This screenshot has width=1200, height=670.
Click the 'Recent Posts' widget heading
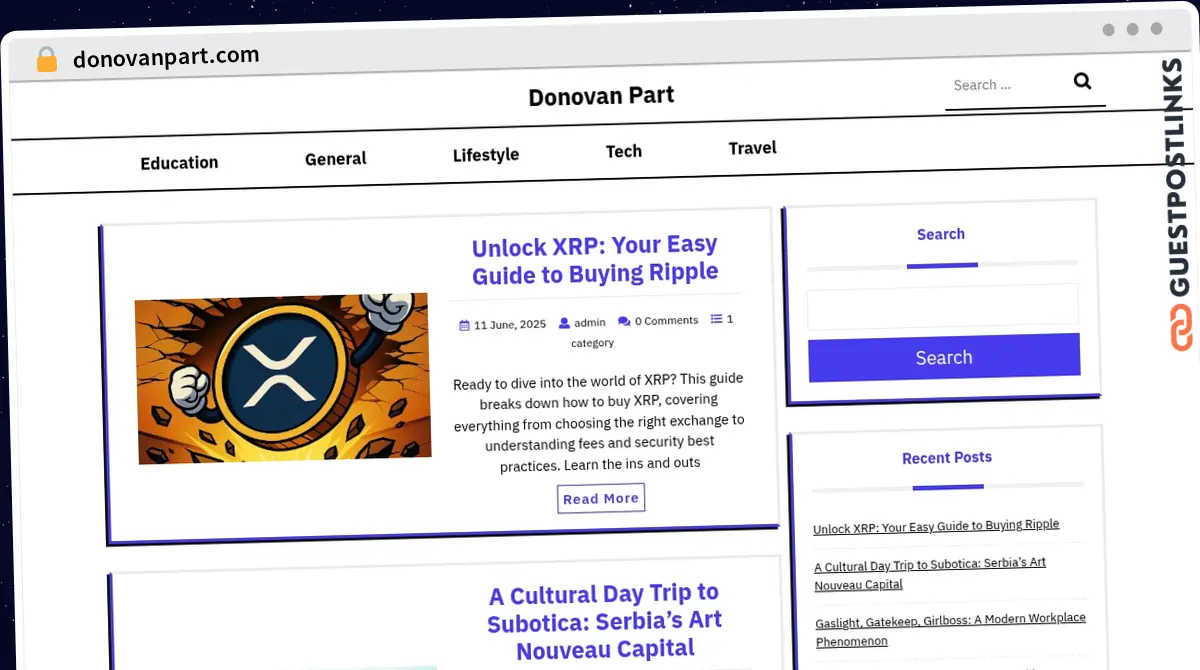947,457
